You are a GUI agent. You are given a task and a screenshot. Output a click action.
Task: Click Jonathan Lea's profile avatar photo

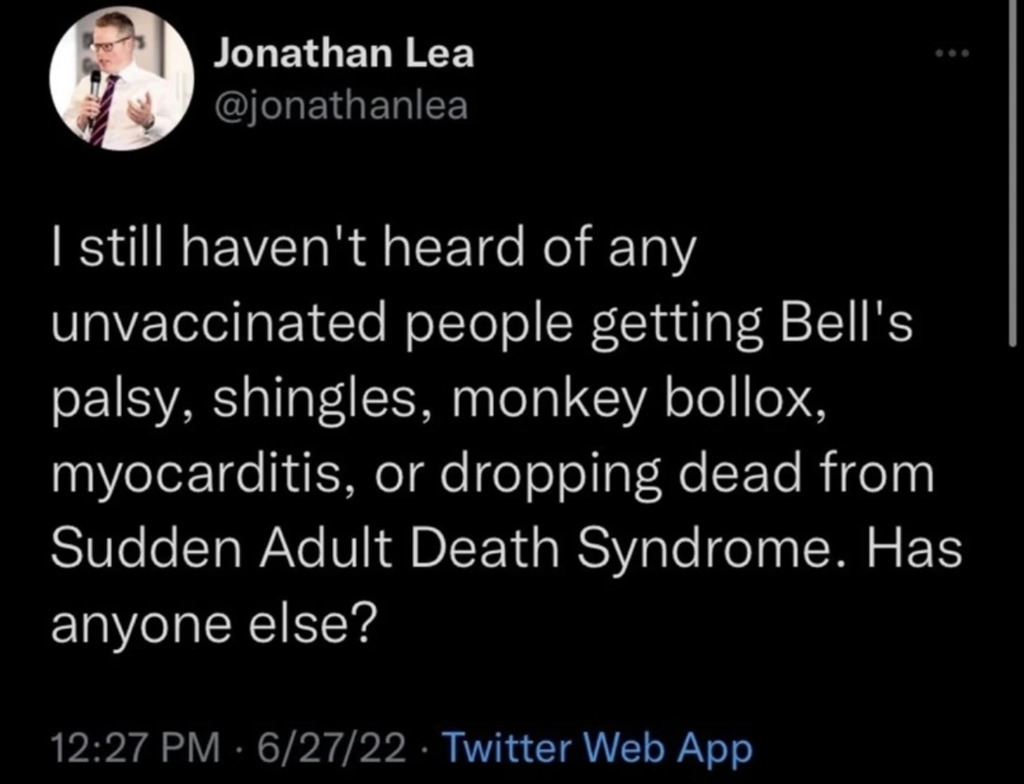122,82
